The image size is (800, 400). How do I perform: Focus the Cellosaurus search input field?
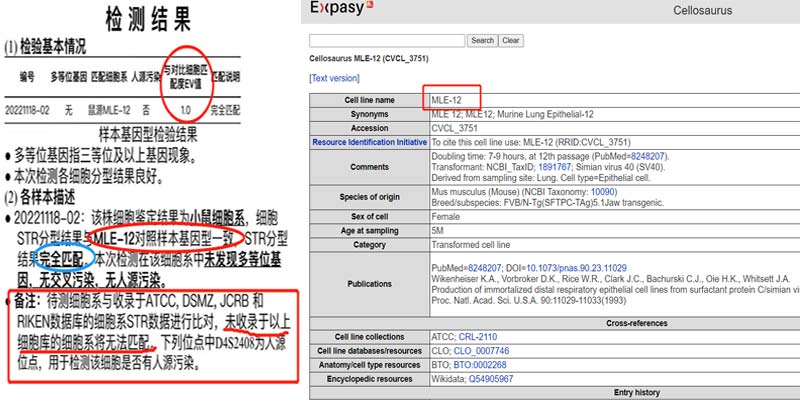pos(387,41)
